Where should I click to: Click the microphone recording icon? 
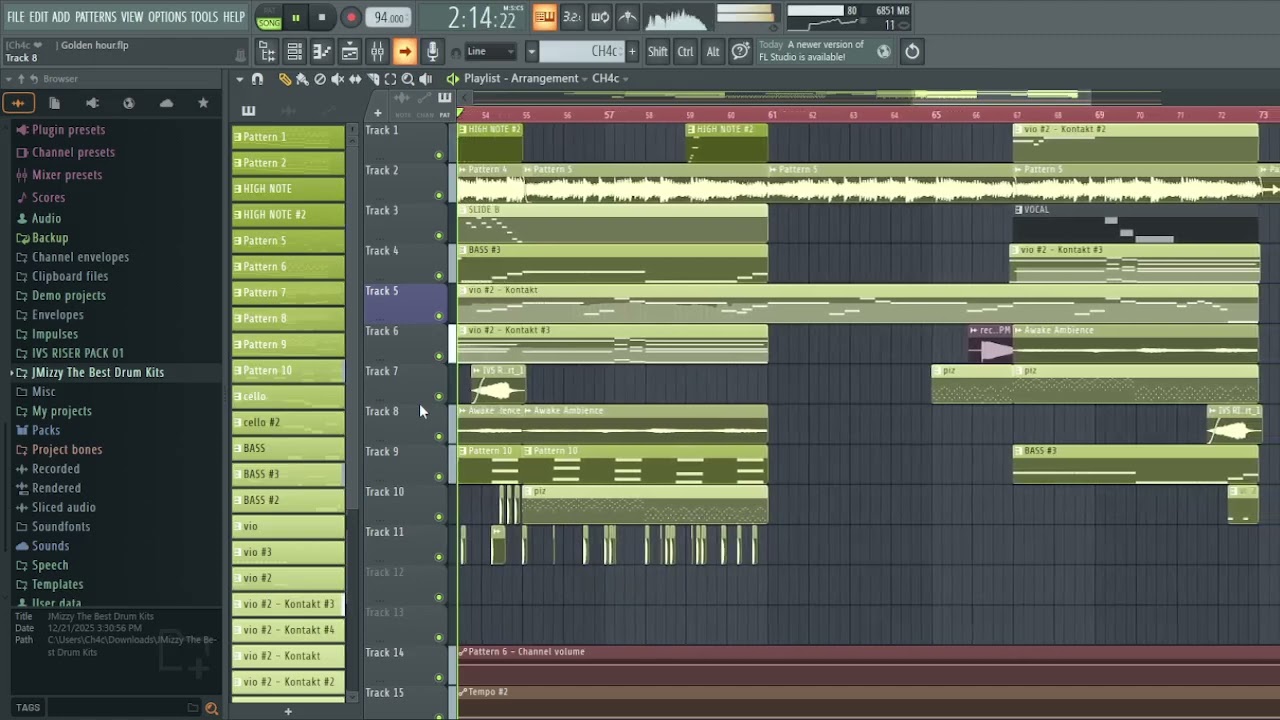(432, 52)
